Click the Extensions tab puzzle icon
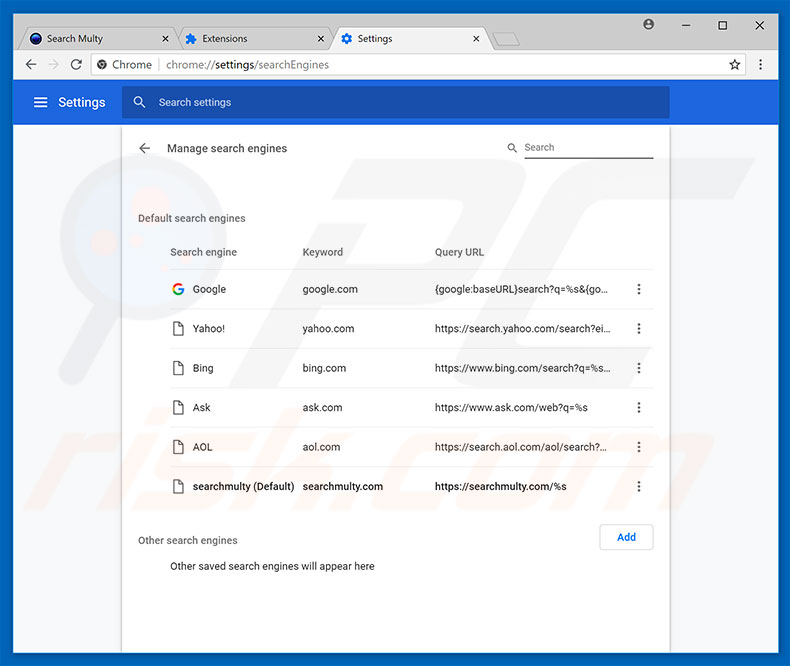Screen dimensions: 790x666 tap(190, 39)
